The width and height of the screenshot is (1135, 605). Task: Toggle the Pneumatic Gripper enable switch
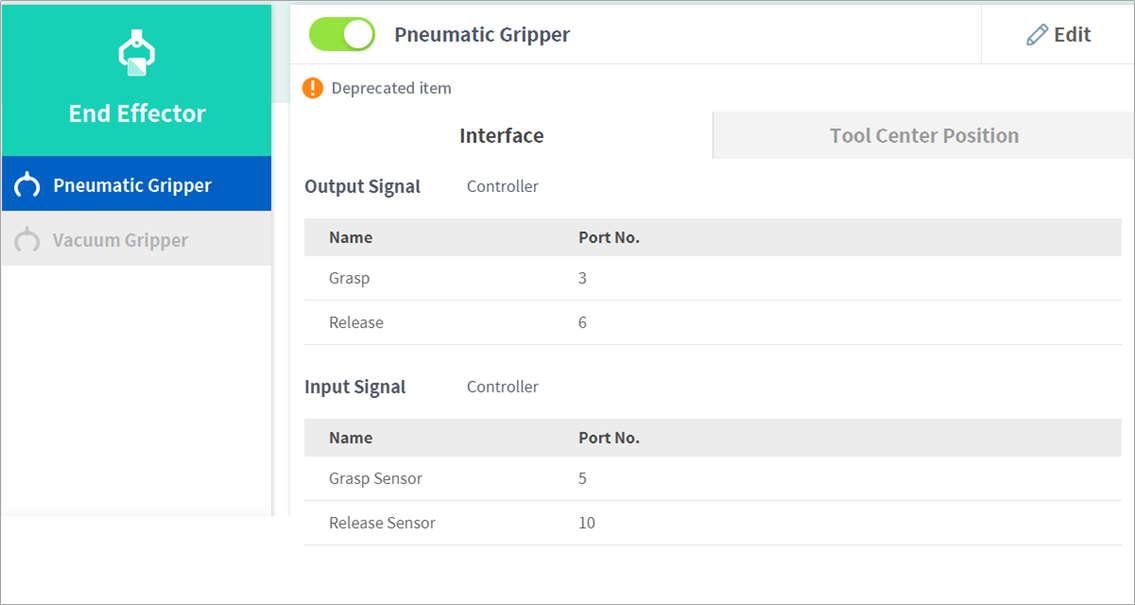pos(342,35)
